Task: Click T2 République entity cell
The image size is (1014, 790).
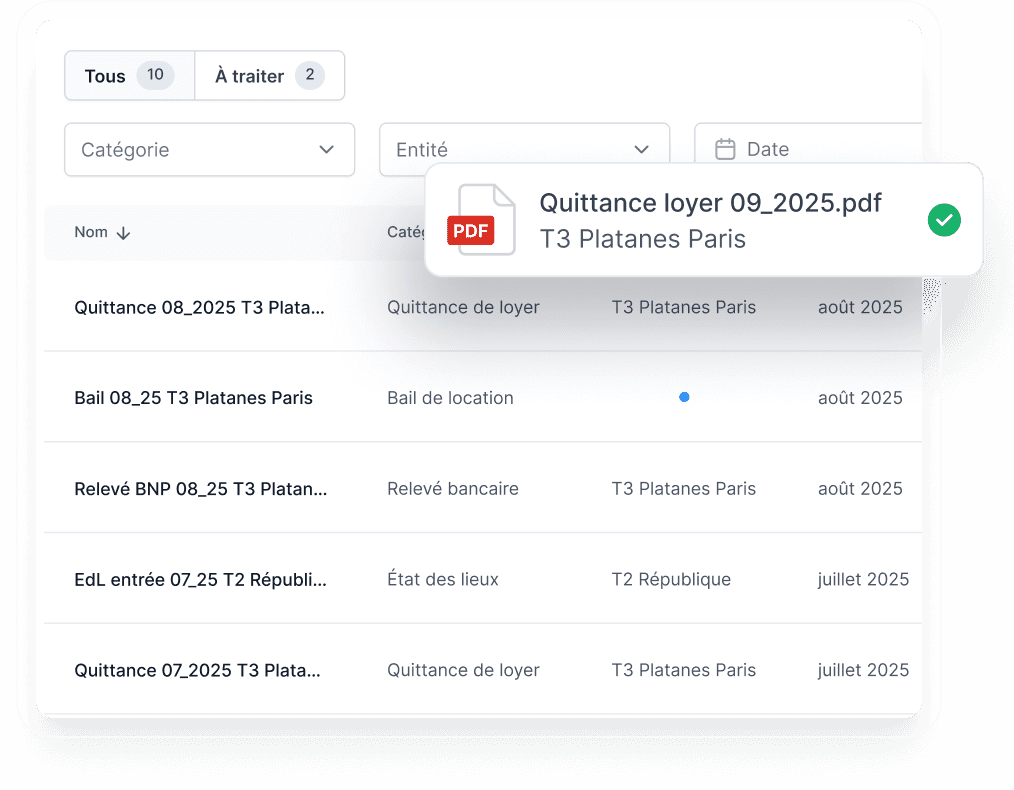Action: tap(671, 579)
